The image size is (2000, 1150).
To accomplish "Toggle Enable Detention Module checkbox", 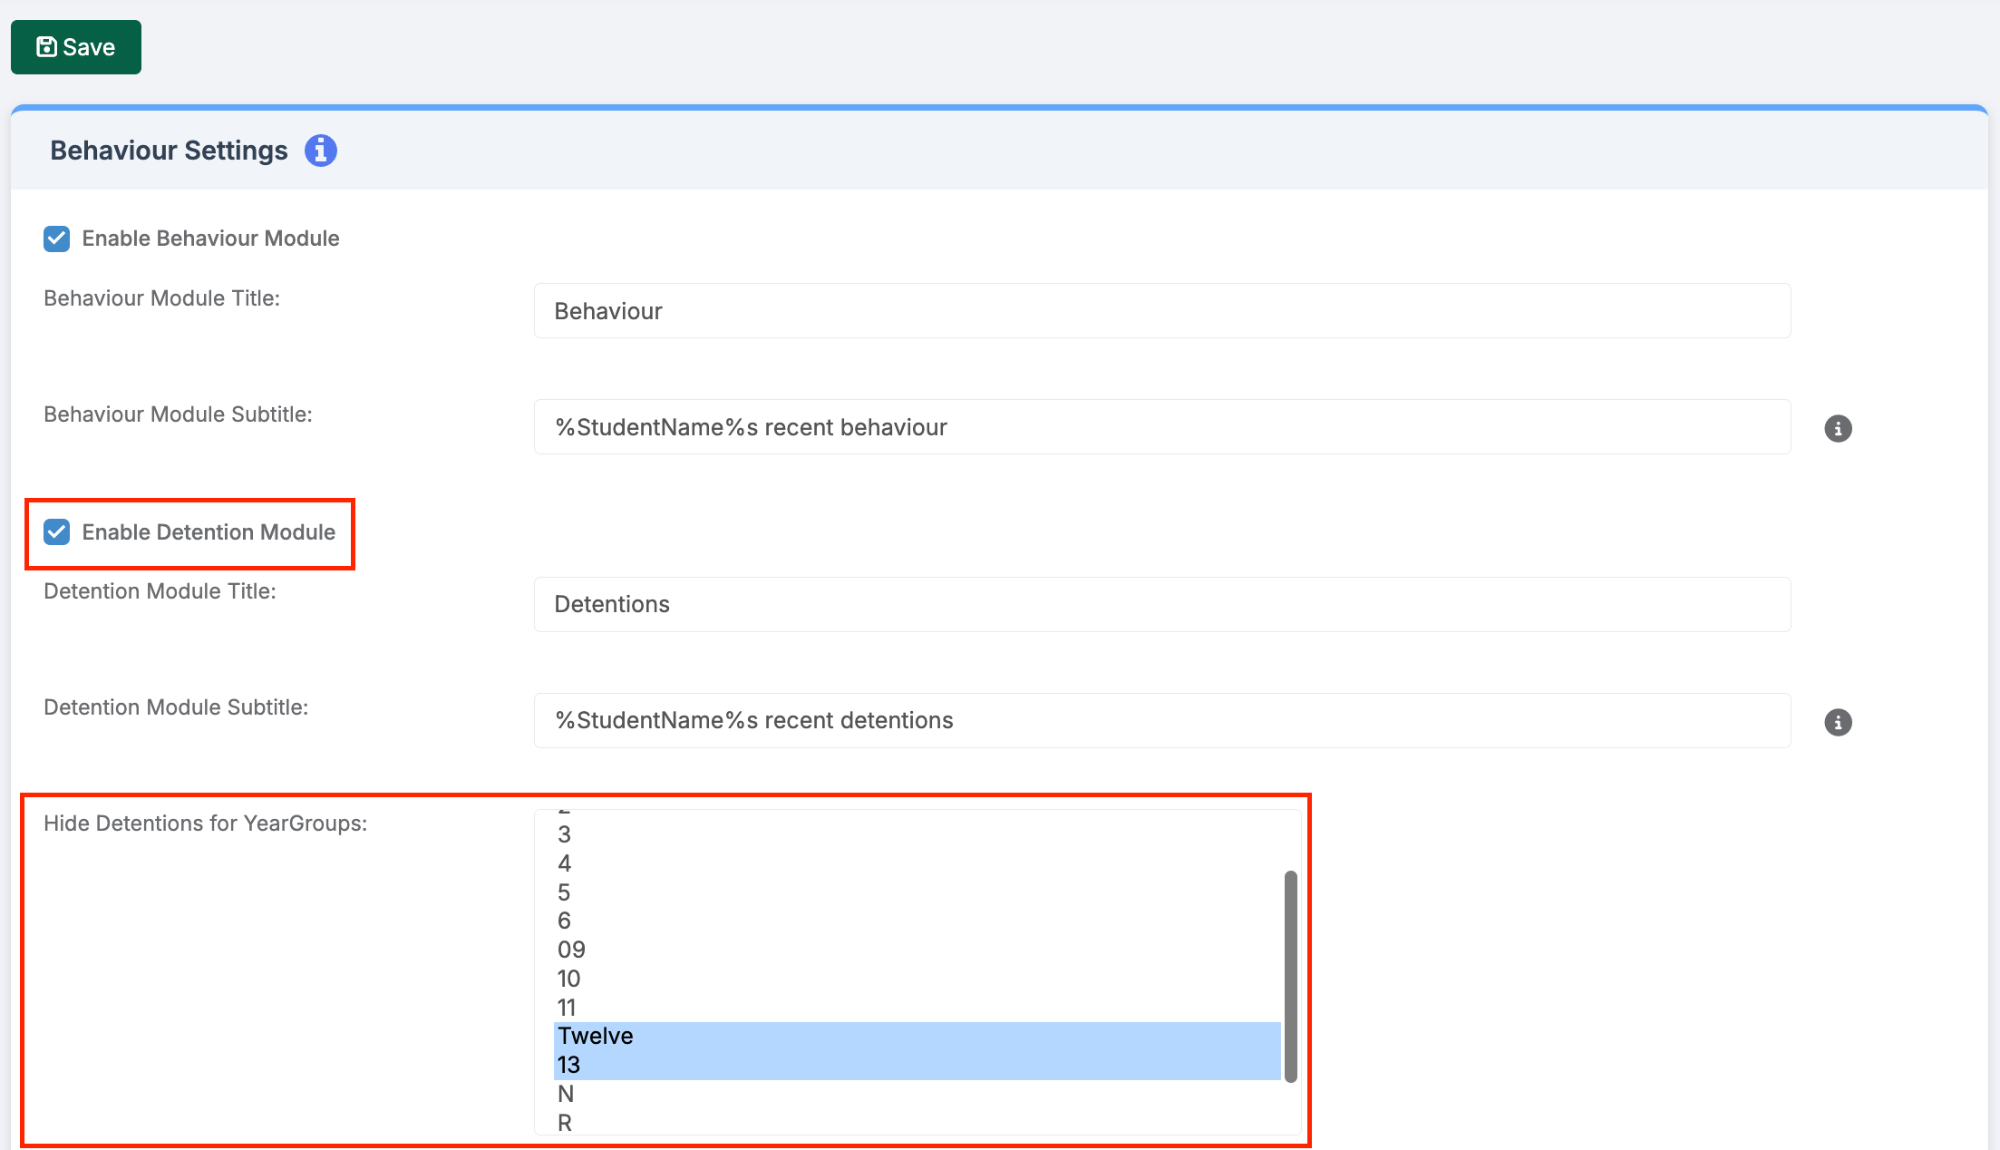I will click(x=57, y=532).
